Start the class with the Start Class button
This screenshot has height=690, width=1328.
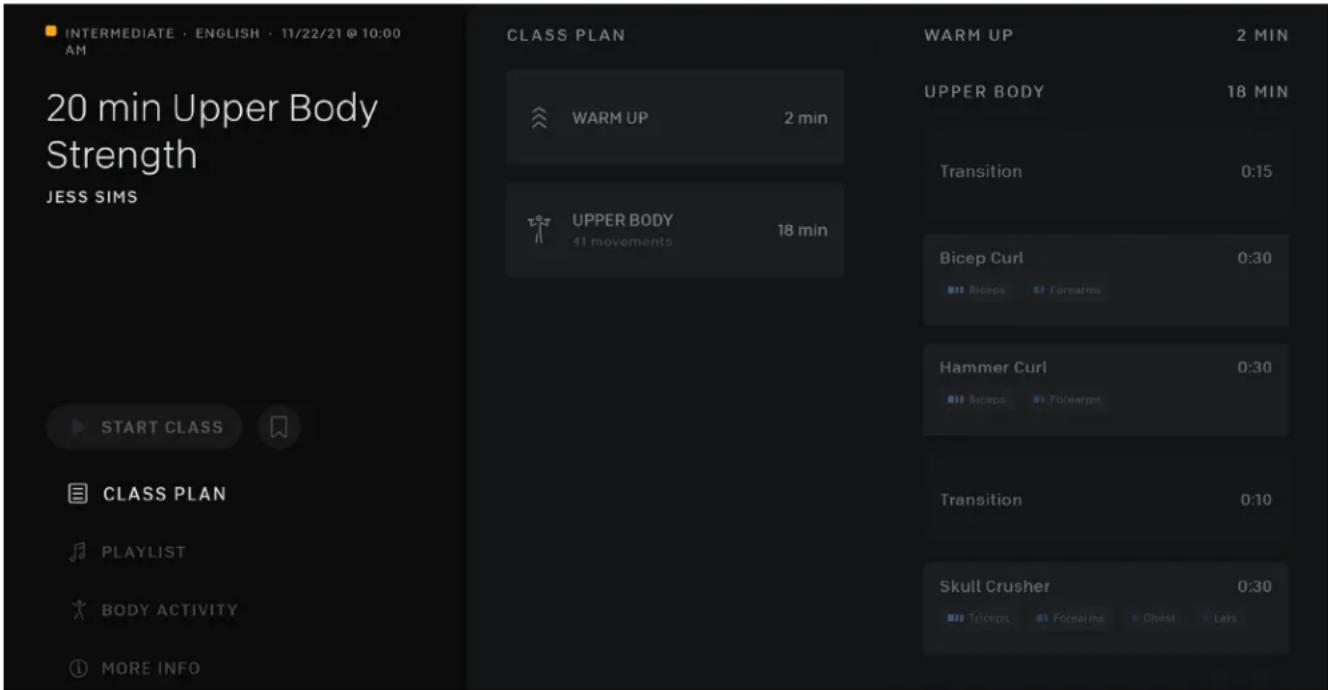144,427
